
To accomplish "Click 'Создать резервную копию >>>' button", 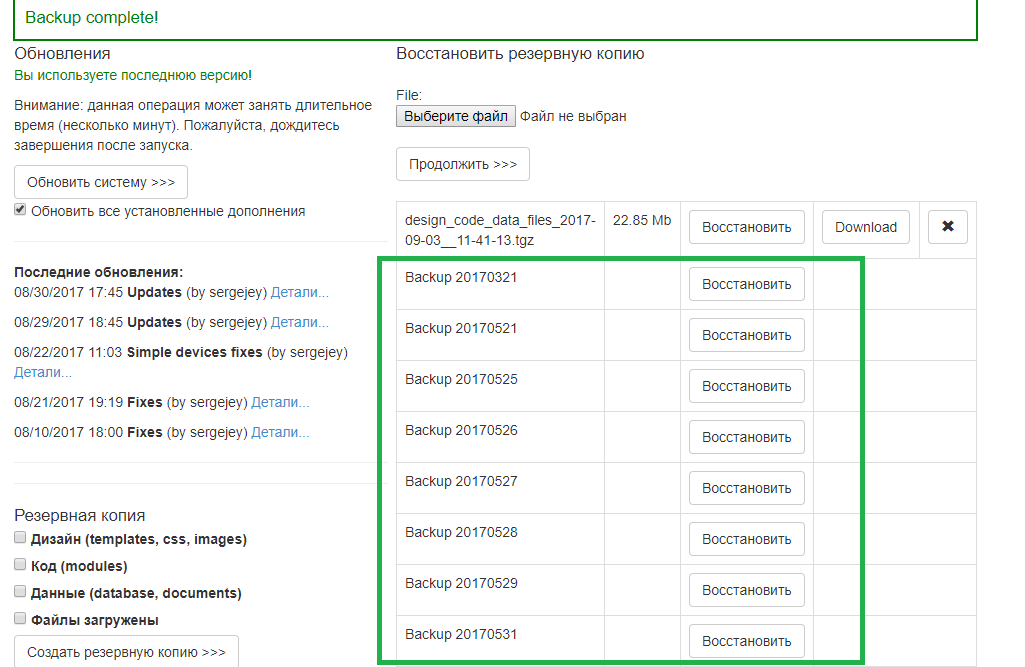I will click(x=126, y=652).
